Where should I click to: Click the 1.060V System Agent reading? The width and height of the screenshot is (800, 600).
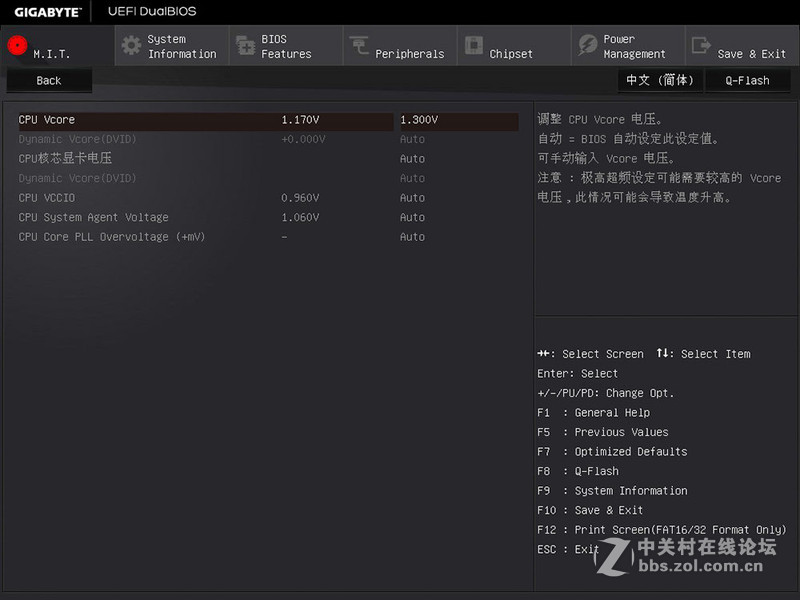click(x=301, y=217)
